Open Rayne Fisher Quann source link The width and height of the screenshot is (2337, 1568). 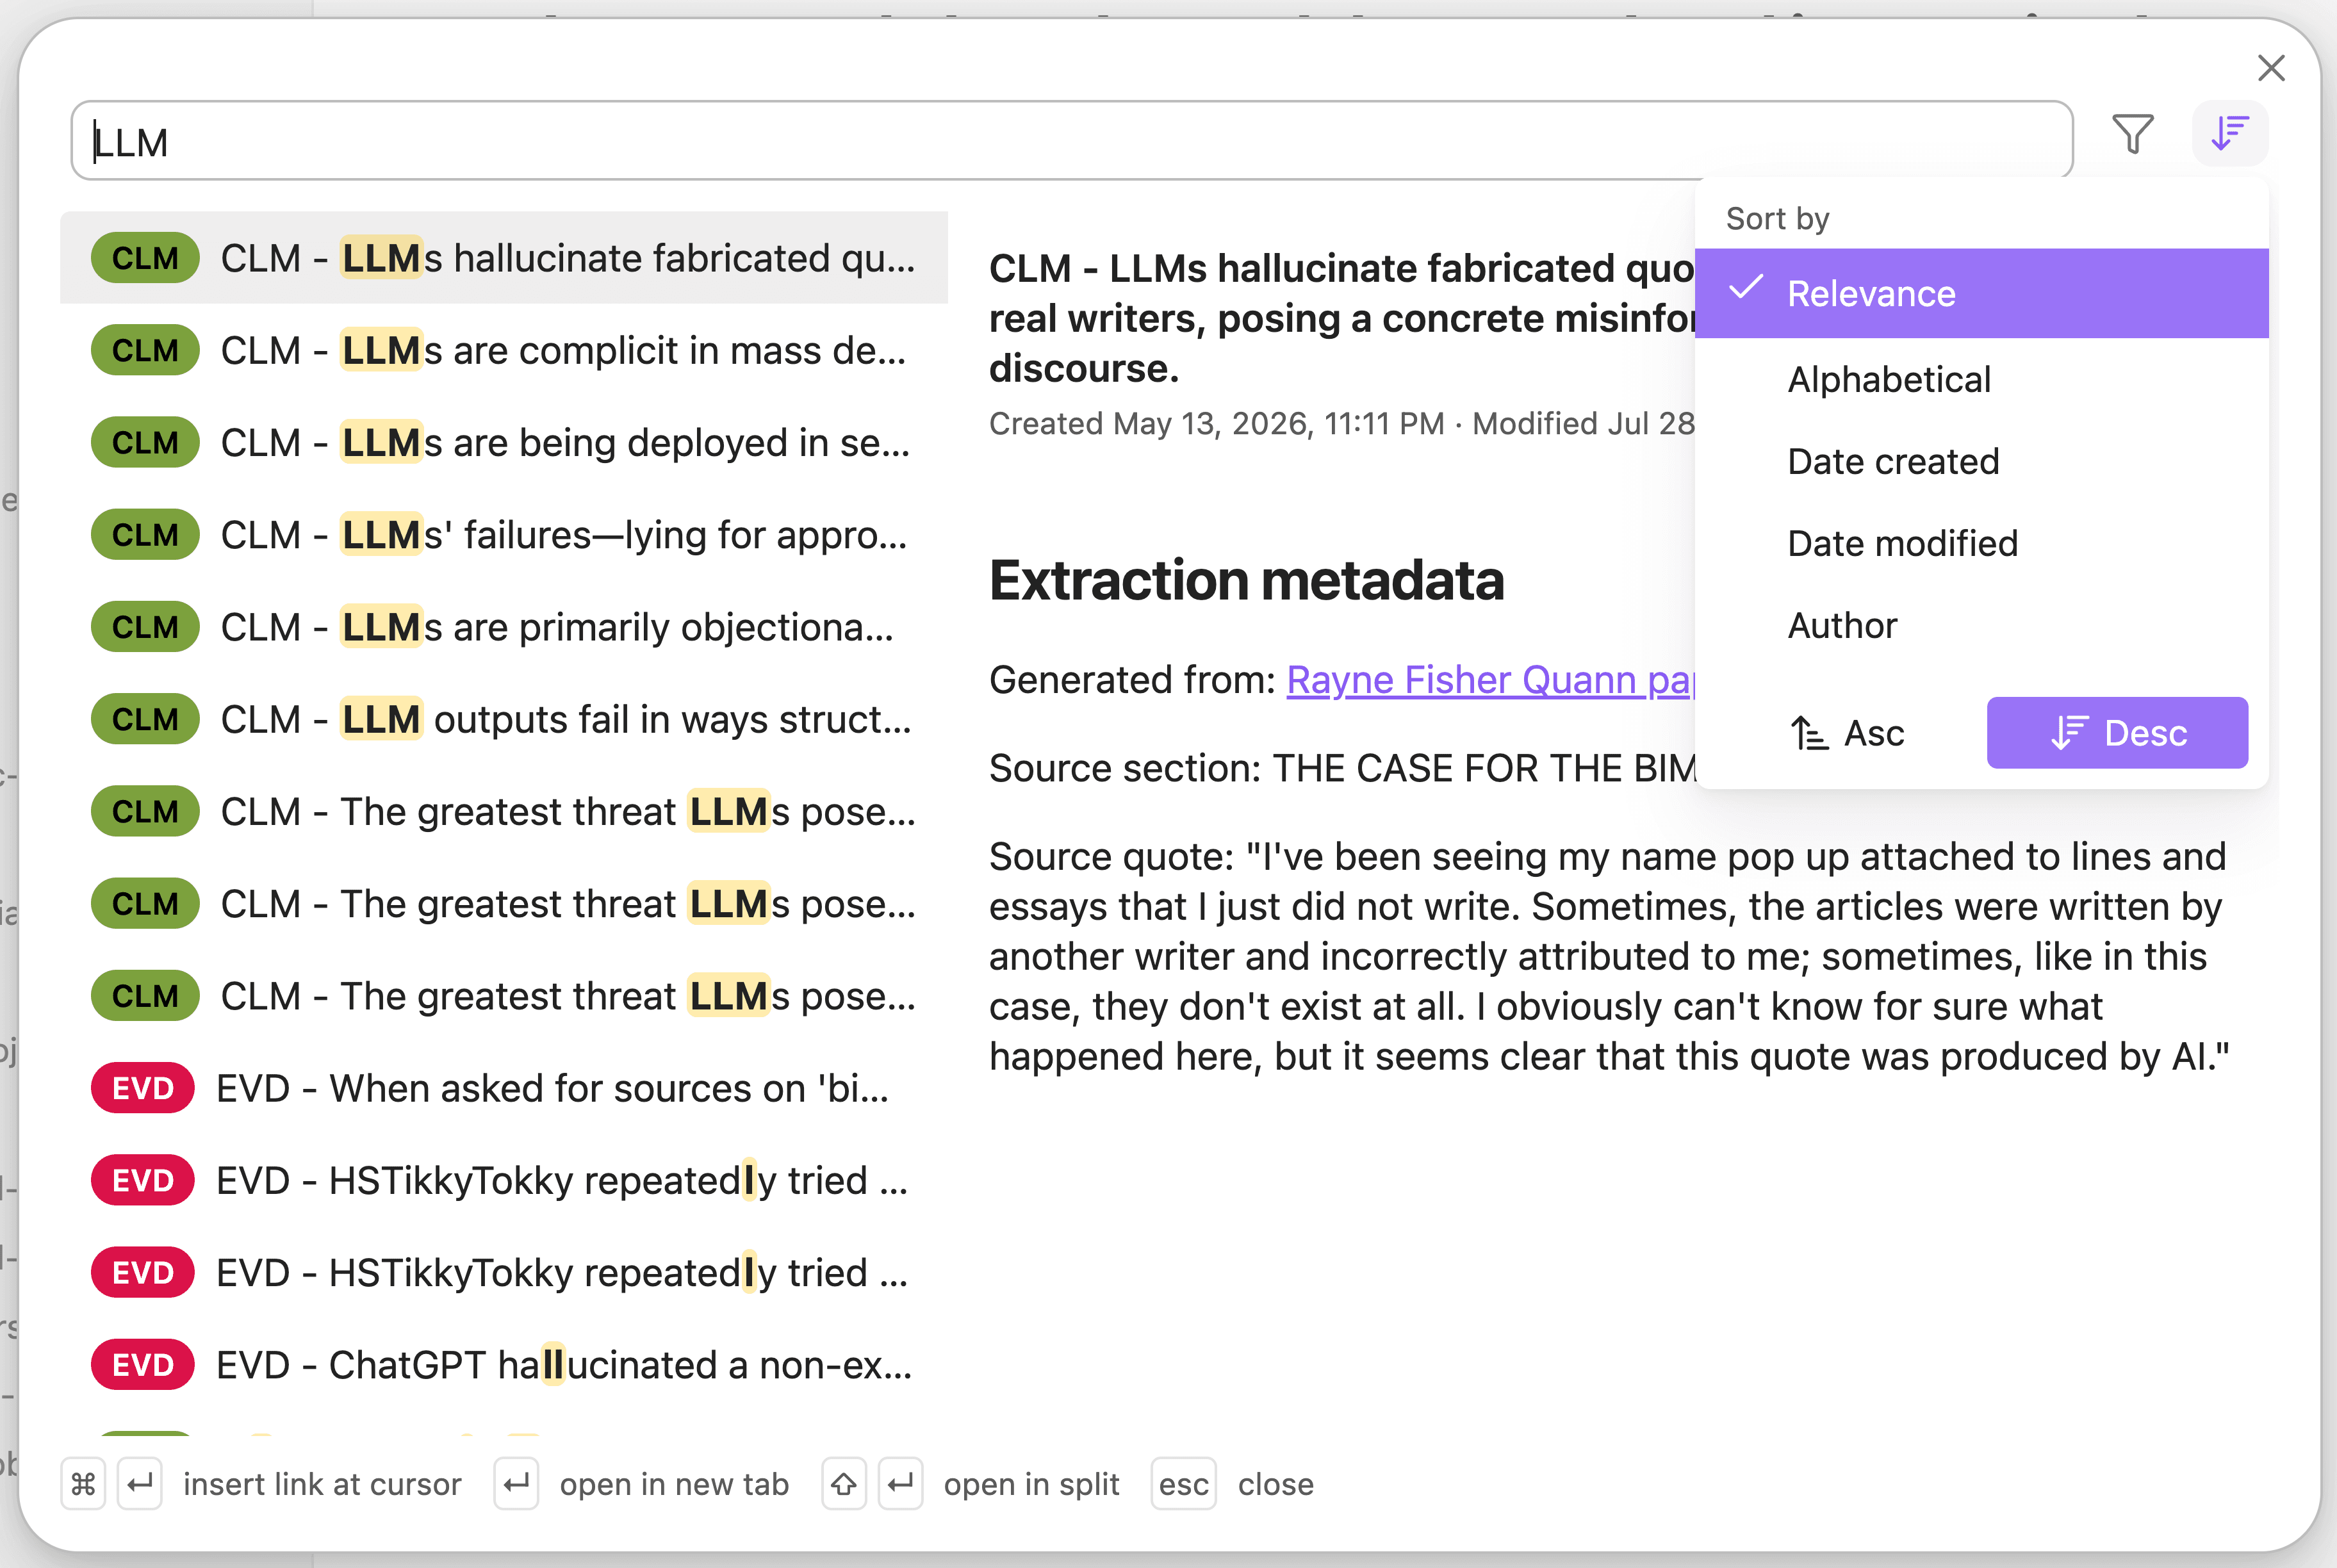(x=1490, y=680)
